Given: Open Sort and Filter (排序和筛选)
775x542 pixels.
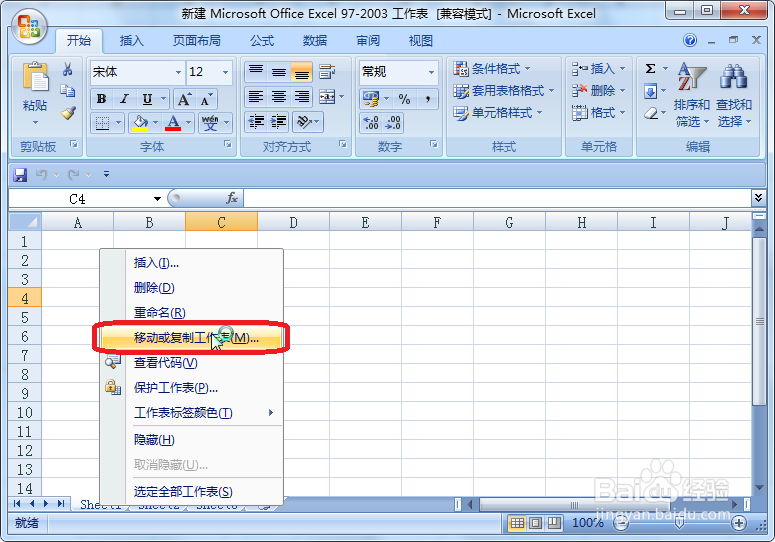Looking at the screenshot, I should (691, 94).
